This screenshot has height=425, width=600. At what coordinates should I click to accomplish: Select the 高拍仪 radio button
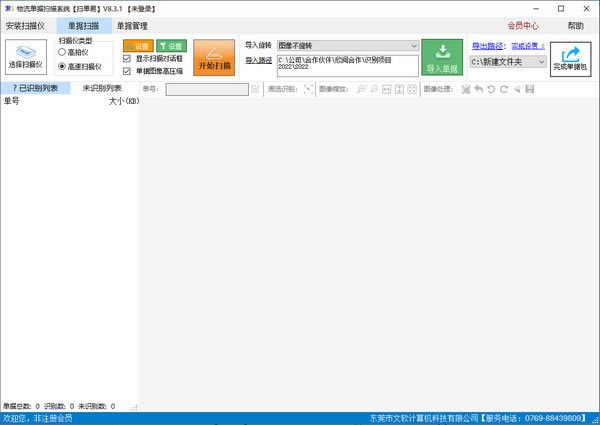(x=63, y=52)
